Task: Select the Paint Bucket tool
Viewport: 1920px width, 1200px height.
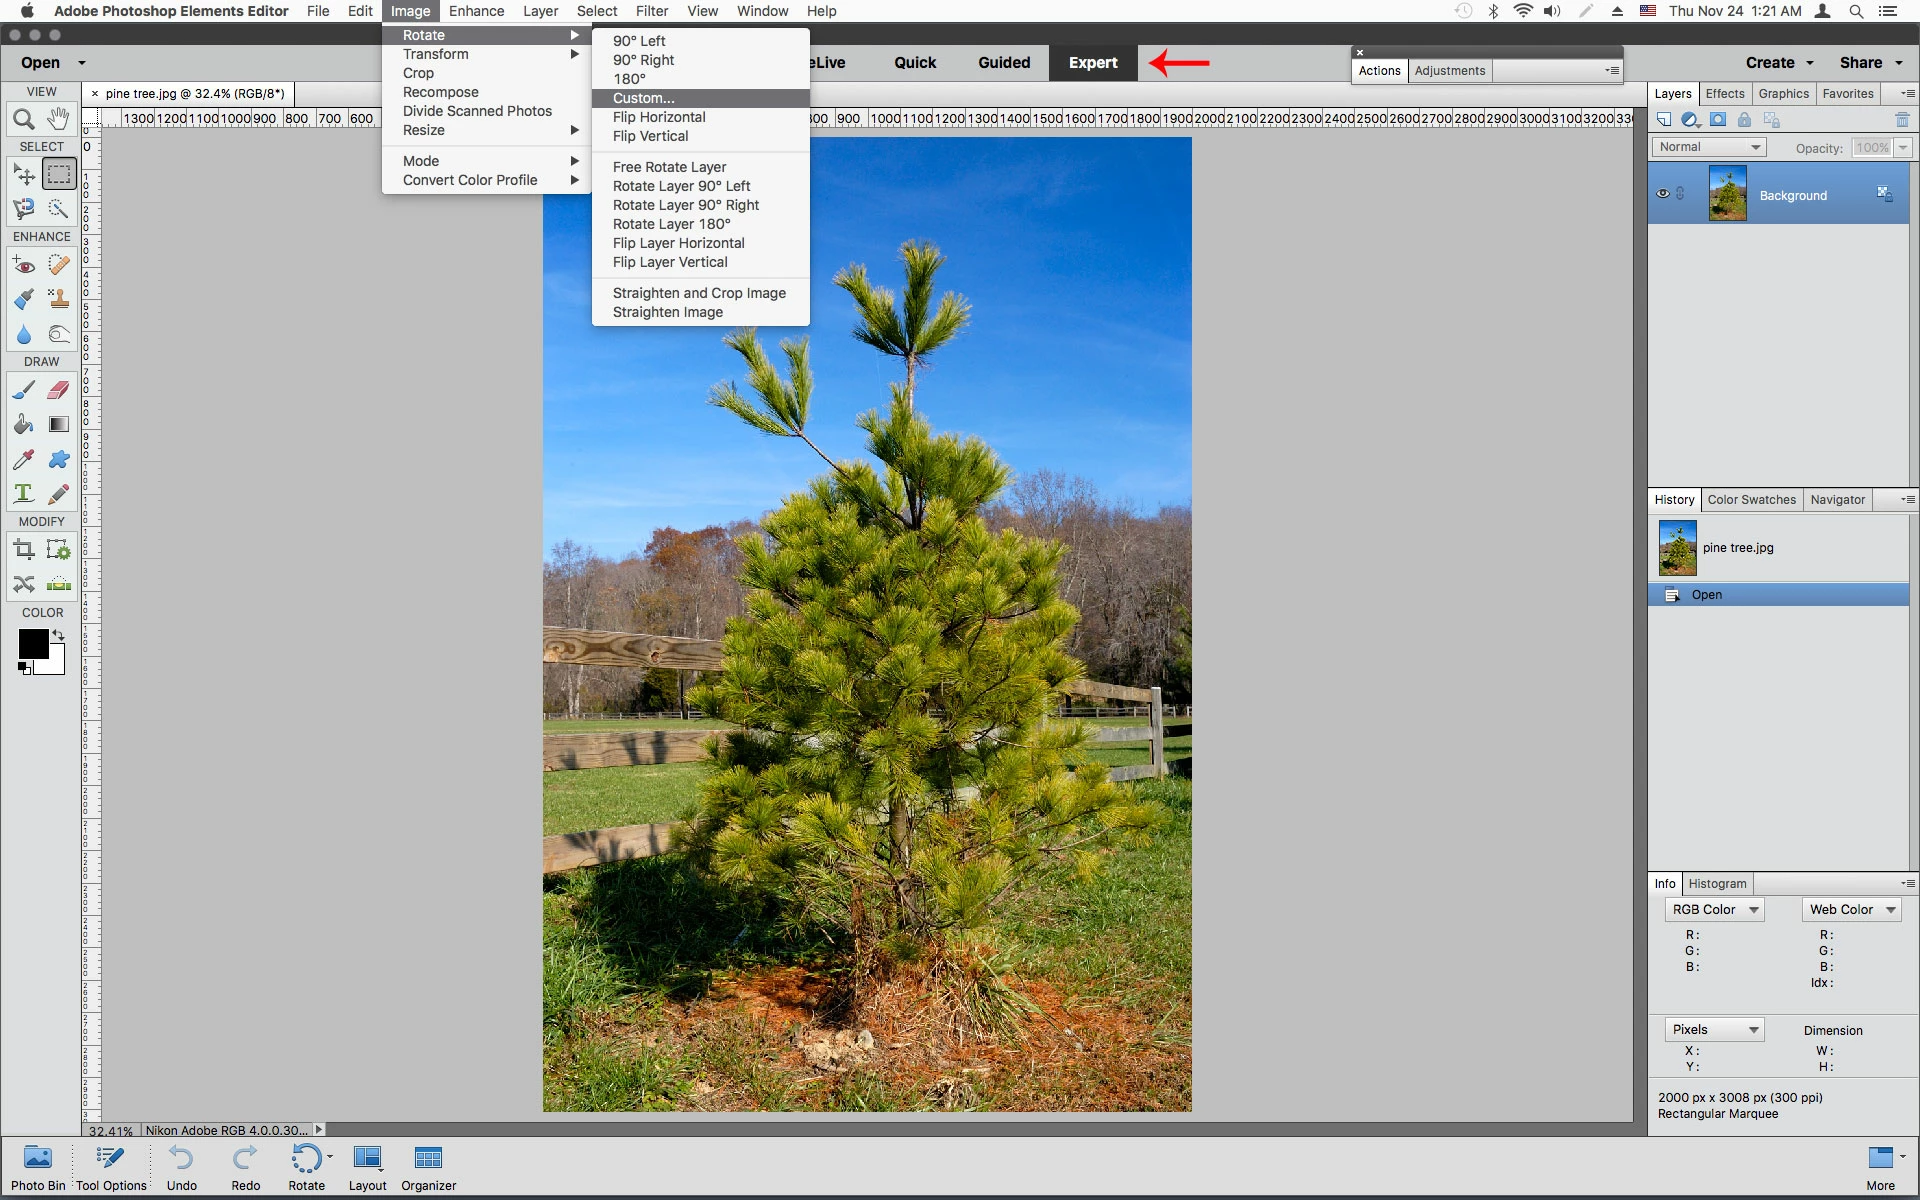Action: point(24,424)
